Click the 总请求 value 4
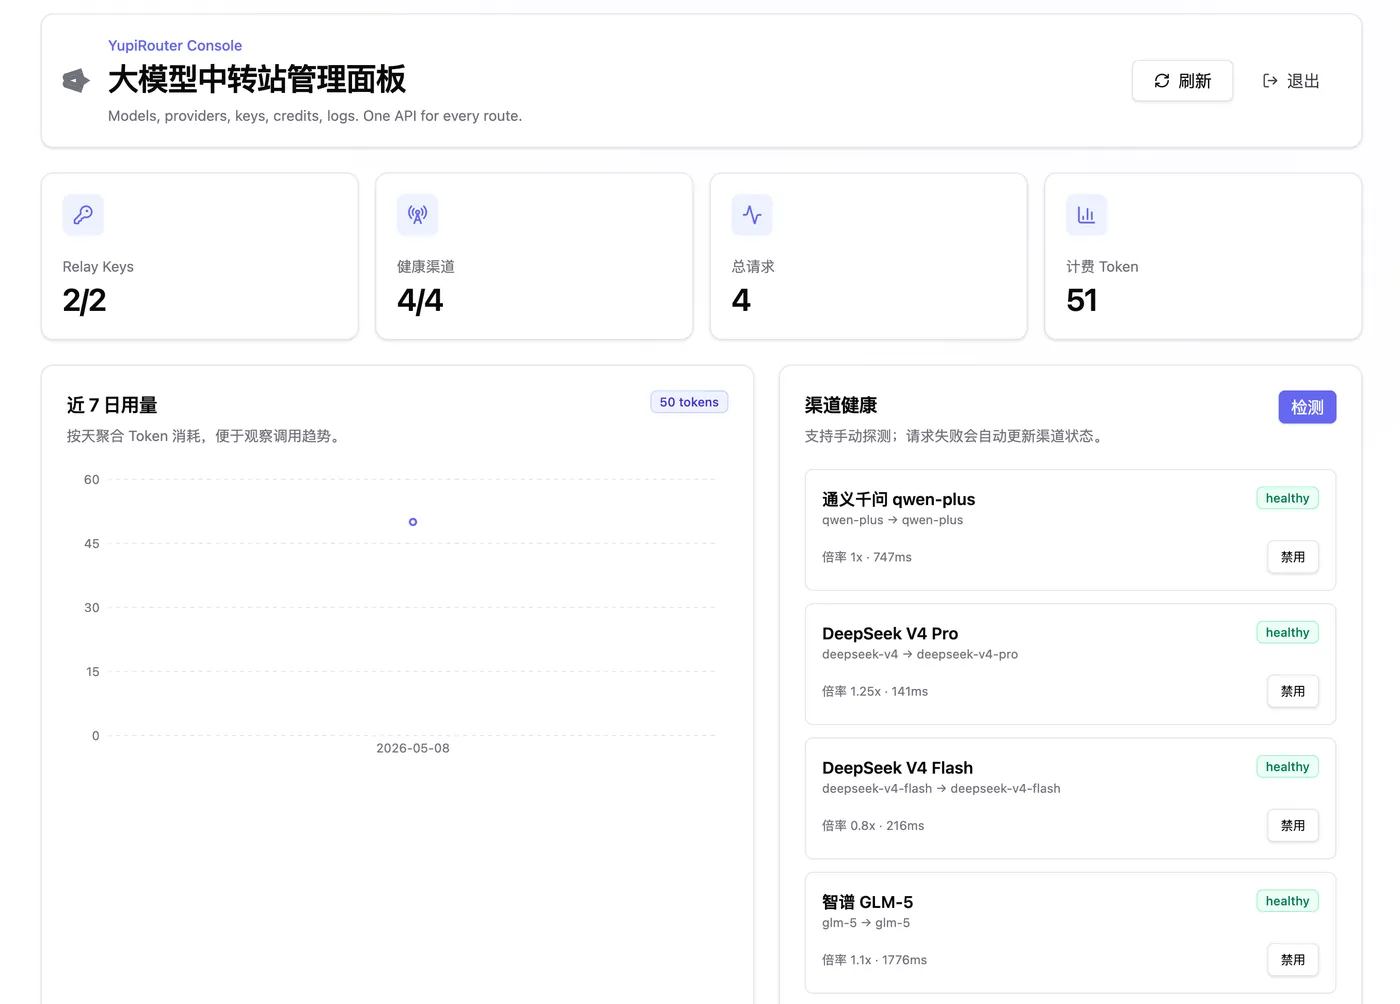Viewport: 1400px width, 1004px height. click(741, 300)
